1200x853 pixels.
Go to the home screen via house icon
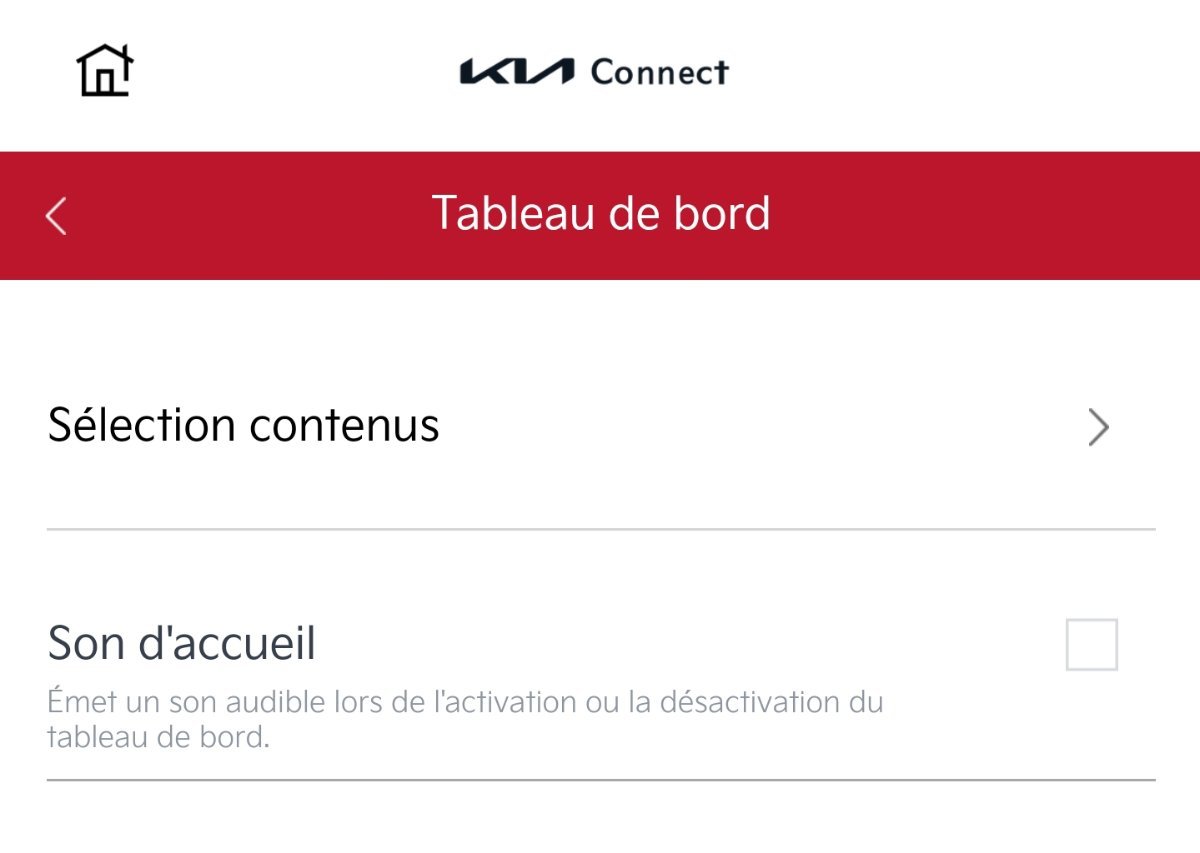(105, 70)
